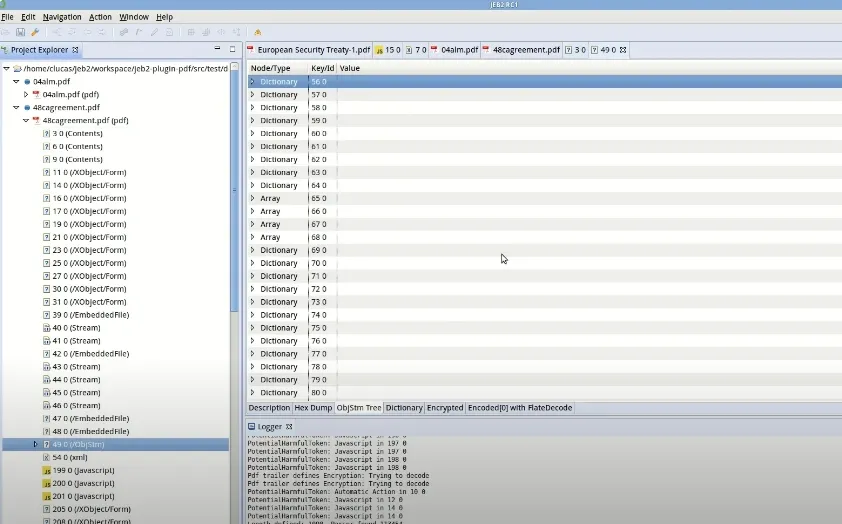
Task: Close the Logger view
Action: click(289, 426)
